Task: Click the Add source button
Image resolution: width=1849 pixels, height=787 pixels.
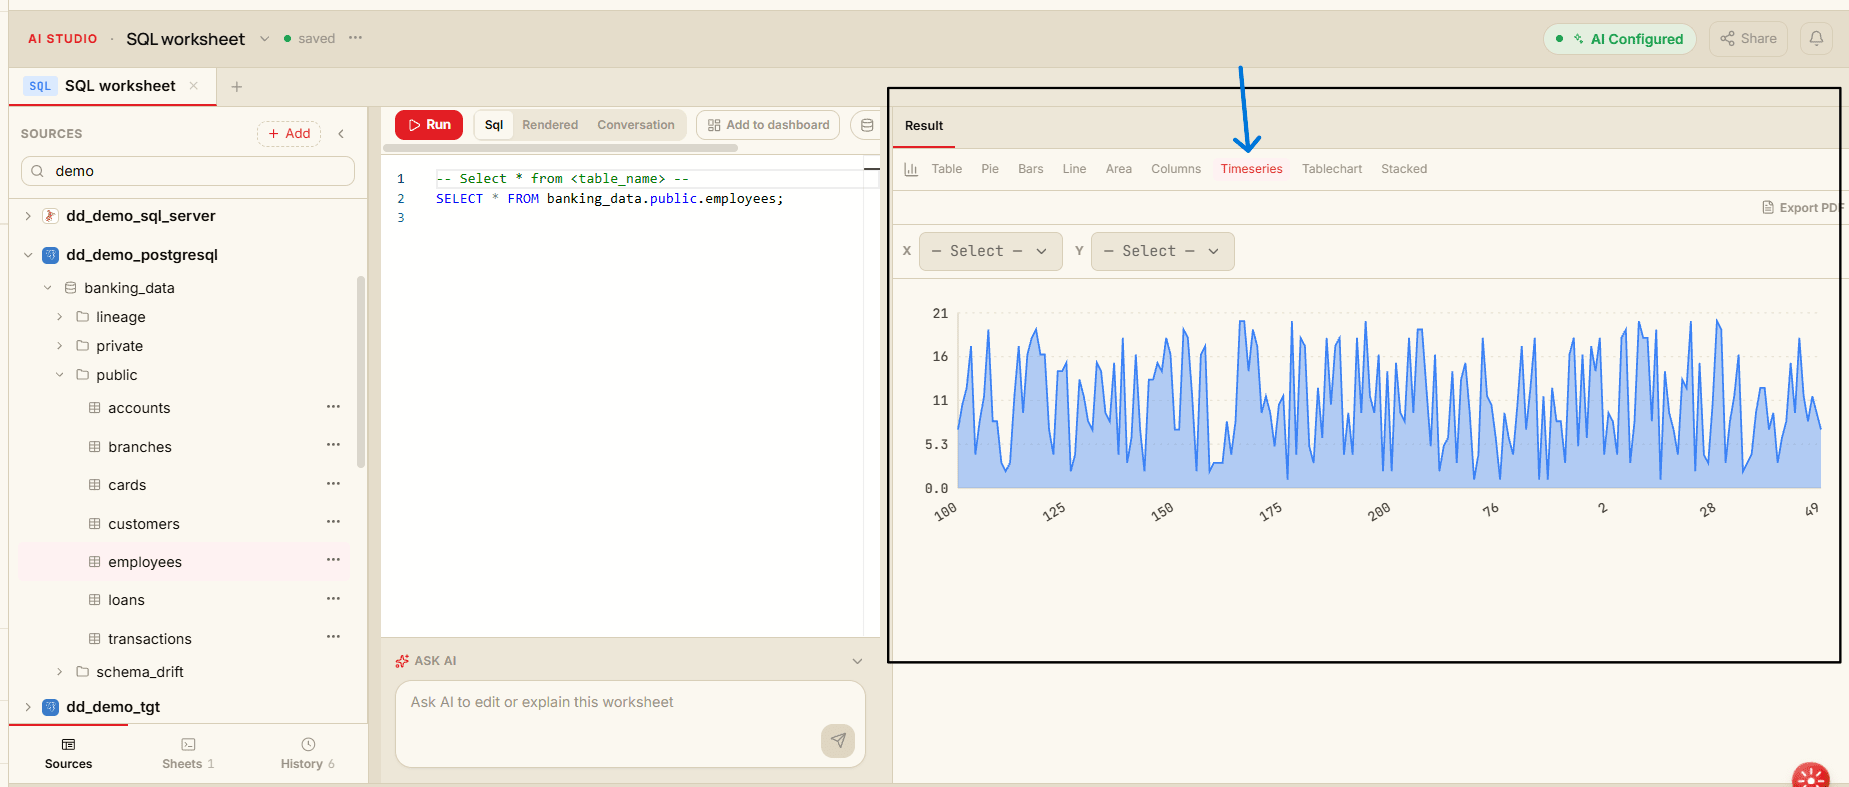Action: coord(289,134)
